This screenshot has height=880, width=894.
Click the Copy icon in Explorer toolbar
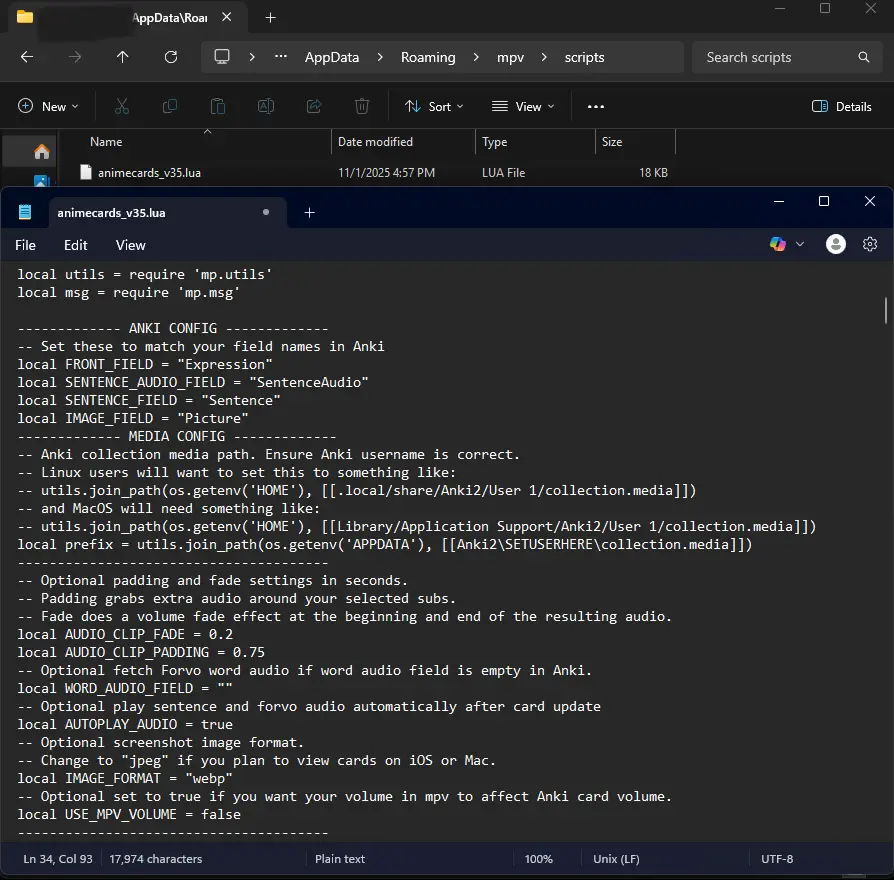pyautogui.click(x=170, y=107)
